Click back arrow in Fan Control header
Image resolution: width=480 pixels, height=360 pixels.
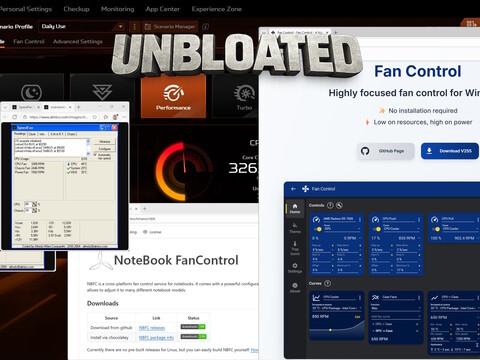point(293,189)
